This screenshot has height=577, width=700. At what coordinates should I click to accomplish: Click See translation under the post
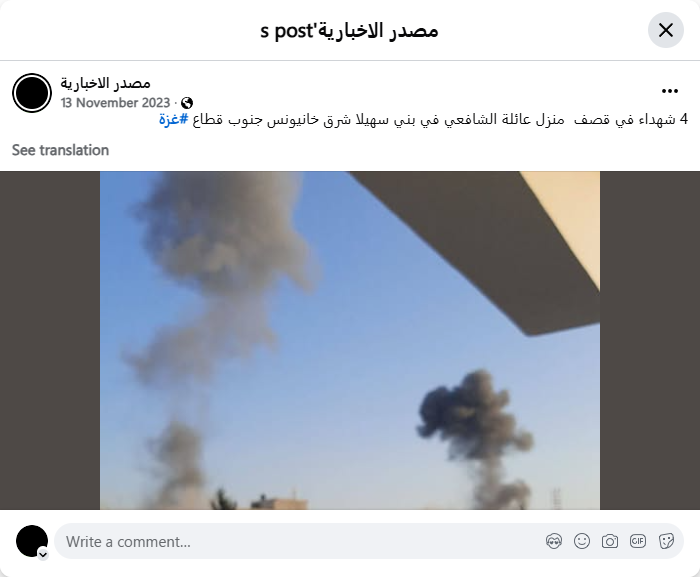coord(60,150)
